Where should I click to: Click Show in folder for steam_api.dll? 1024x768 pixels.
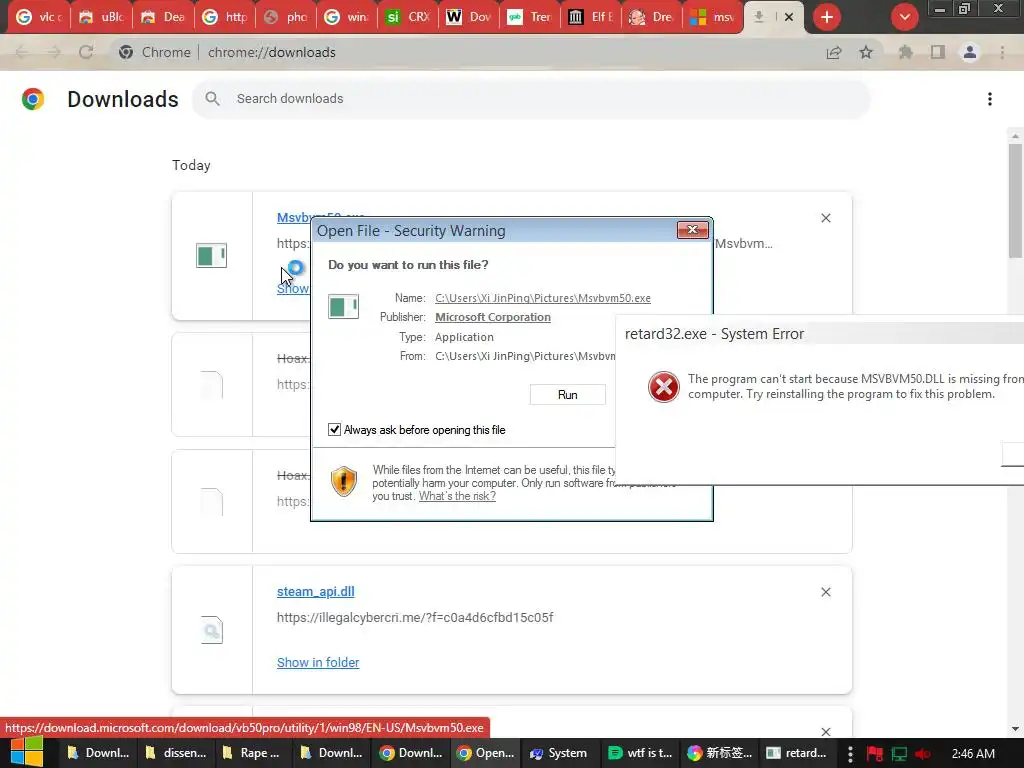click(318, 662)
